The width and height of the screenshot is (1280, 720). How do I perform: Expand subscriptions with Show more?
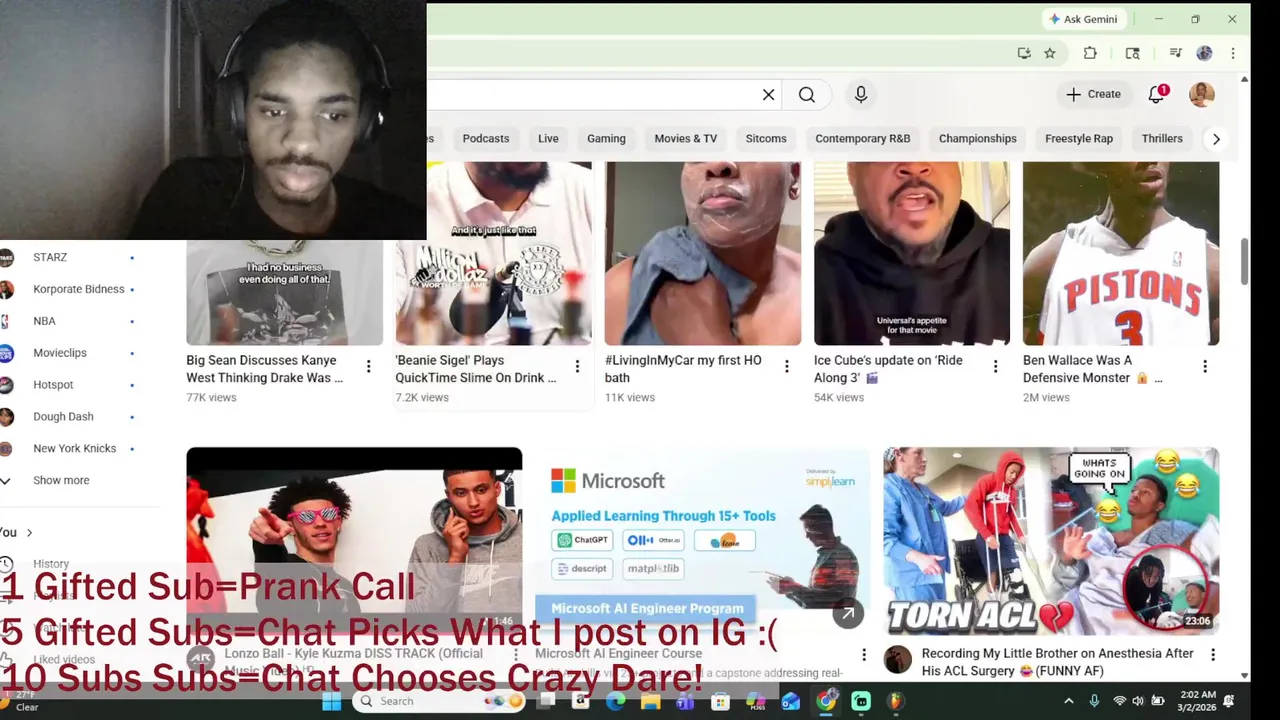pyautogui.click(x=61, y=480)
